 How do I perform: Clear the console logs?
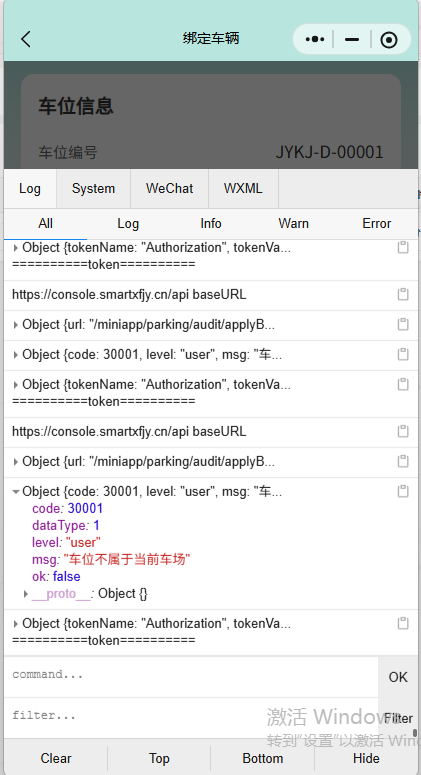[56, 758]
